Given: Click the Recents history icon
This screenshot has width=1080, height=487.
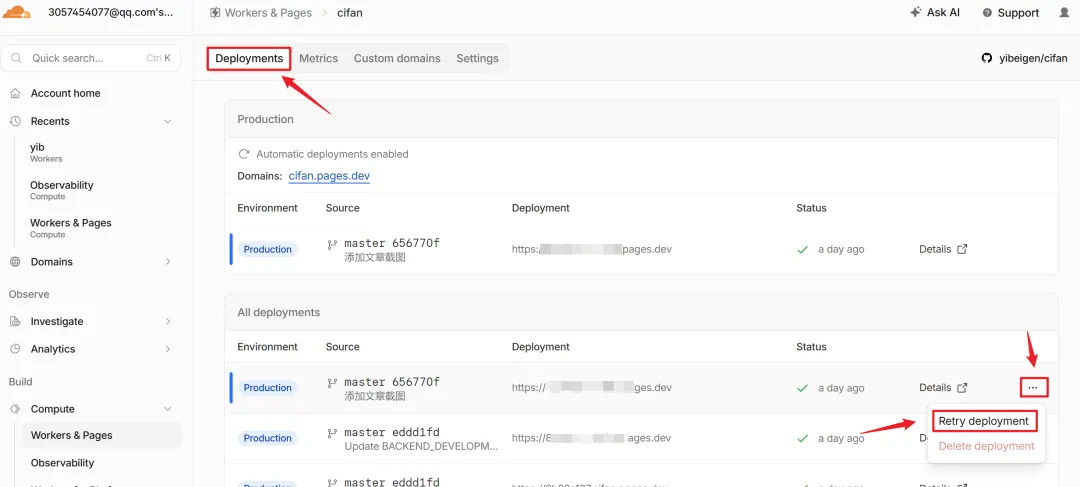Looking at the screenshot, I should pyautogui.click(x=15, y=121).
